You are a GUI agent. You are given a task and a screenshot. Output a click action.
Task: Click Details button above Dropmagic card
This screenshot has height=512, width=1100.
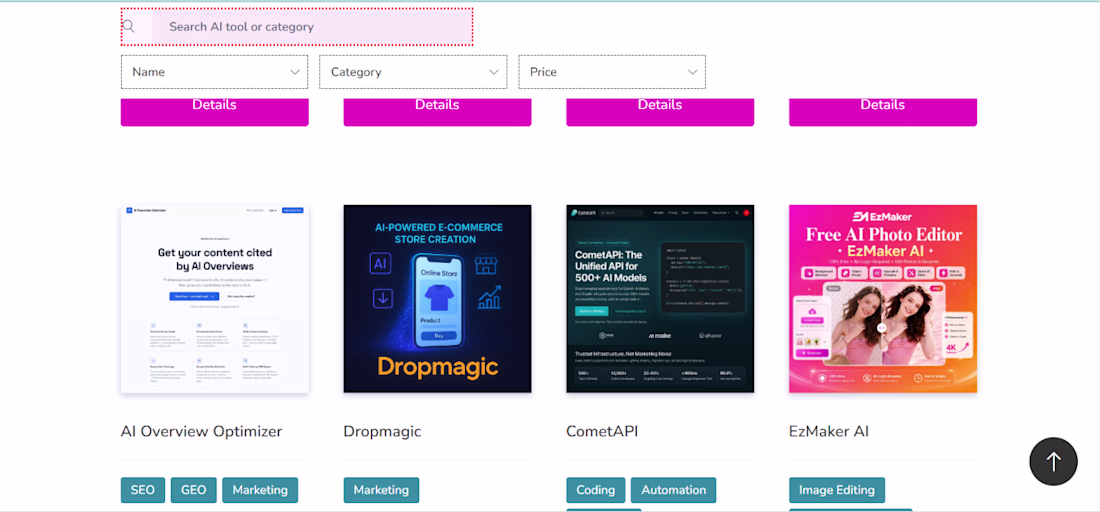point(437,112)
